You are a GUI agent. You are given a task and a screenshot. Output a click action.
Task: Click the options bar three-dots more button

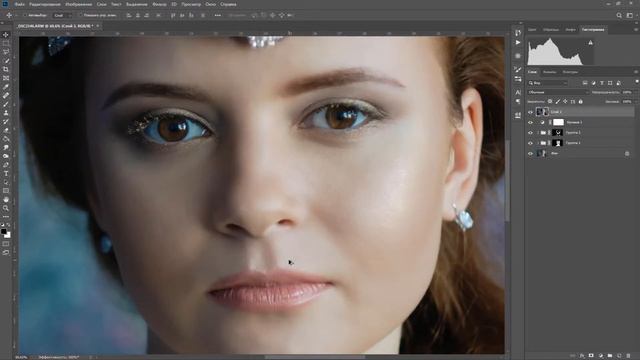tap(218, 15)
